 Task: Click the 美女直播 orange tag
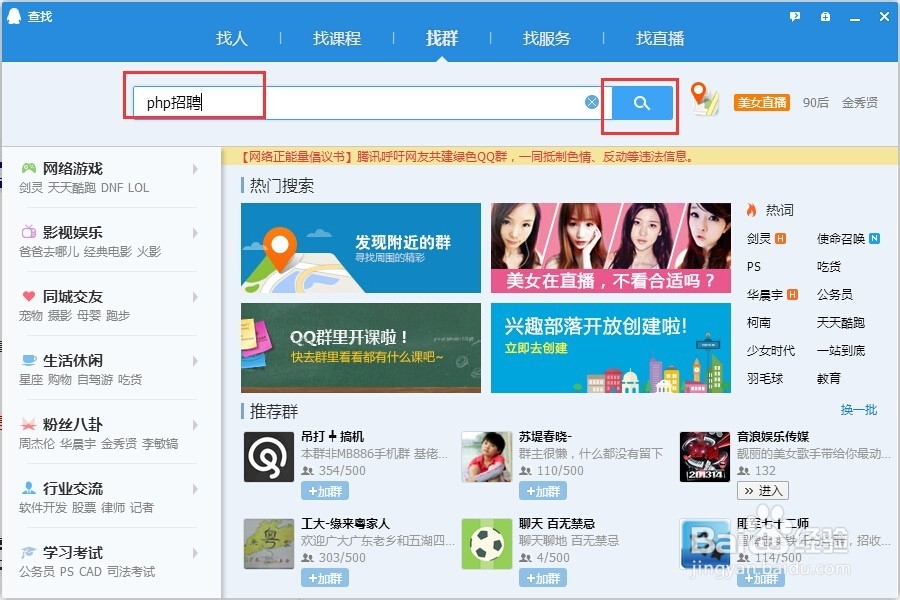tap(762, 103)
